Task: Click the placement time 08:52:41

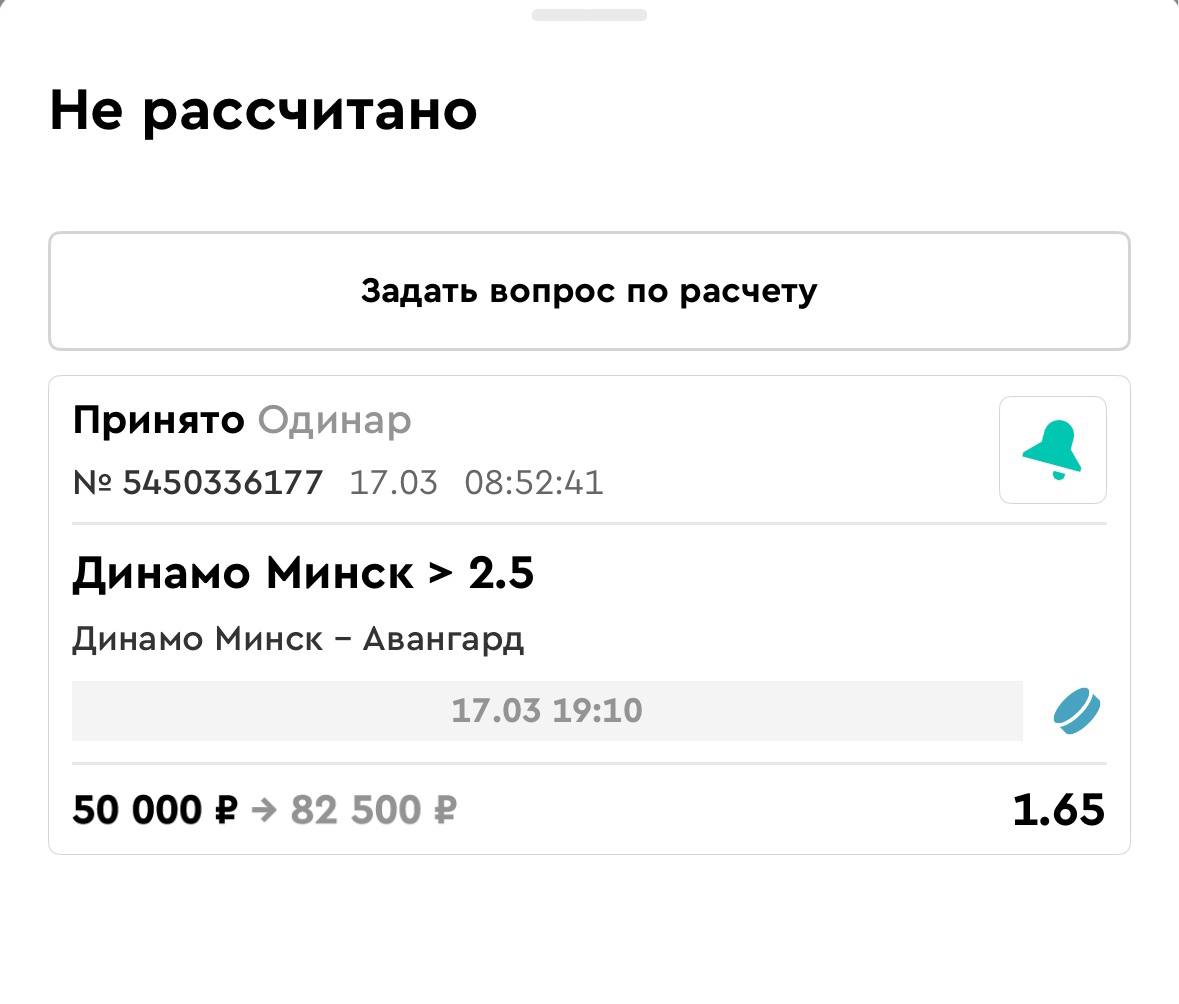Action: click(534, 483)
